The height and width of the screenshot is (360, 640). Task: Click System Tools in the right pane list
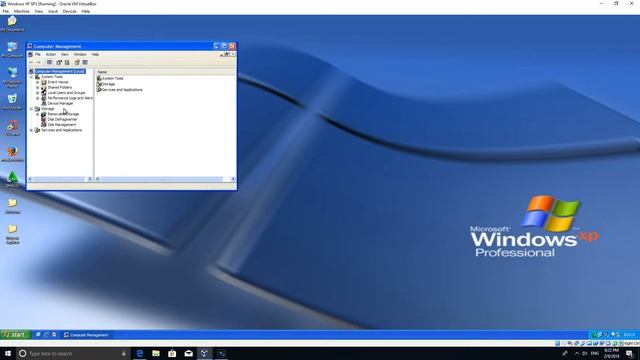pyautogui.click(x=110, y=78)
